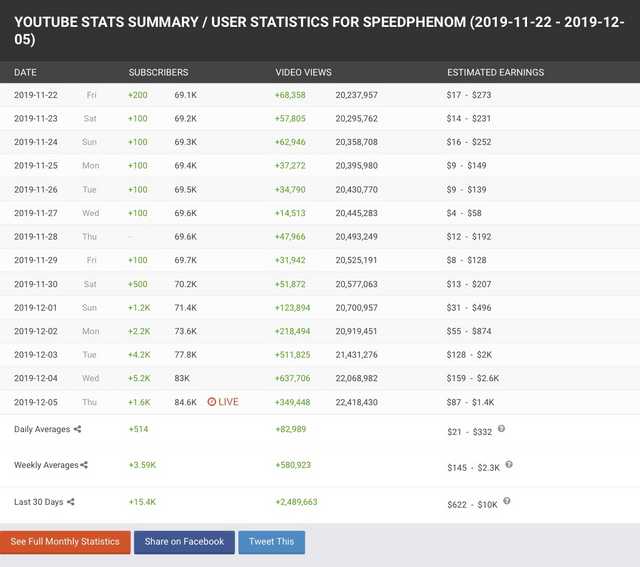Open help icon beside $145 - $2.3K earnings
The image size is (640, 567).
(509, 464)
